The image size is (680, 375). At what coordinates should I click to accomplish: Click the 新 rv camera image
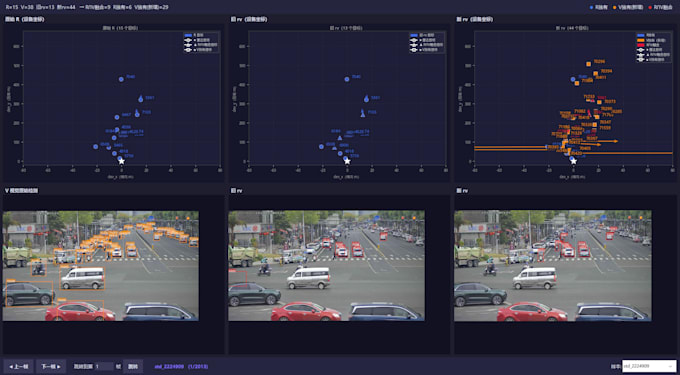[x=552, y=266]
